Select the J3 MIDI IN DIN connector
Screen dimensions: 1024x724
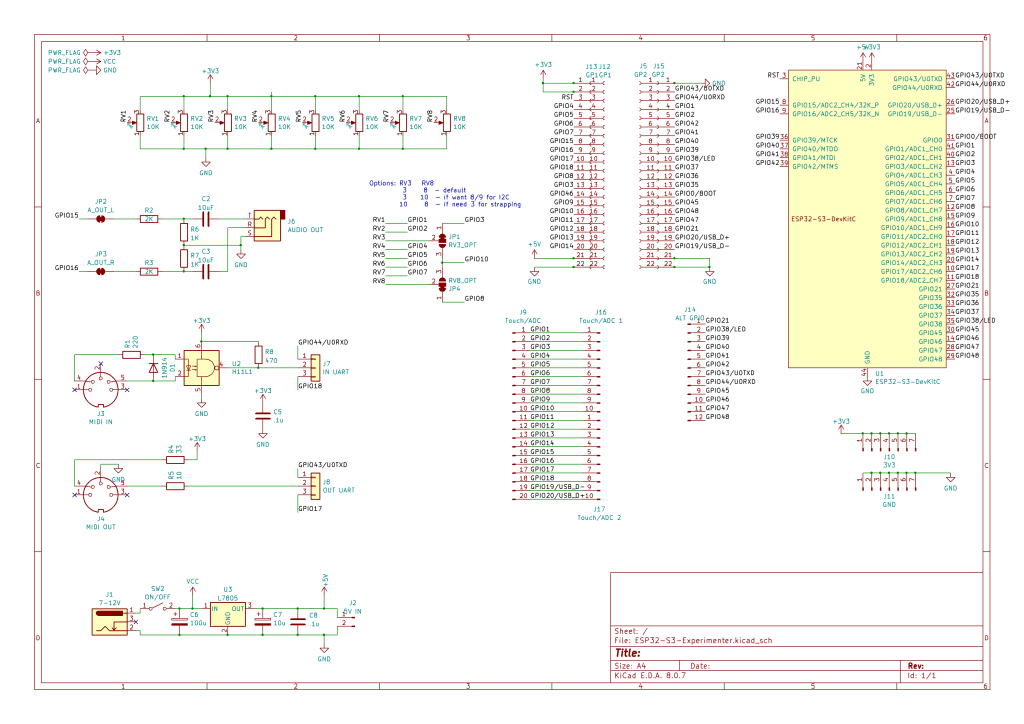pyautogui.click(x=100, y=385)
